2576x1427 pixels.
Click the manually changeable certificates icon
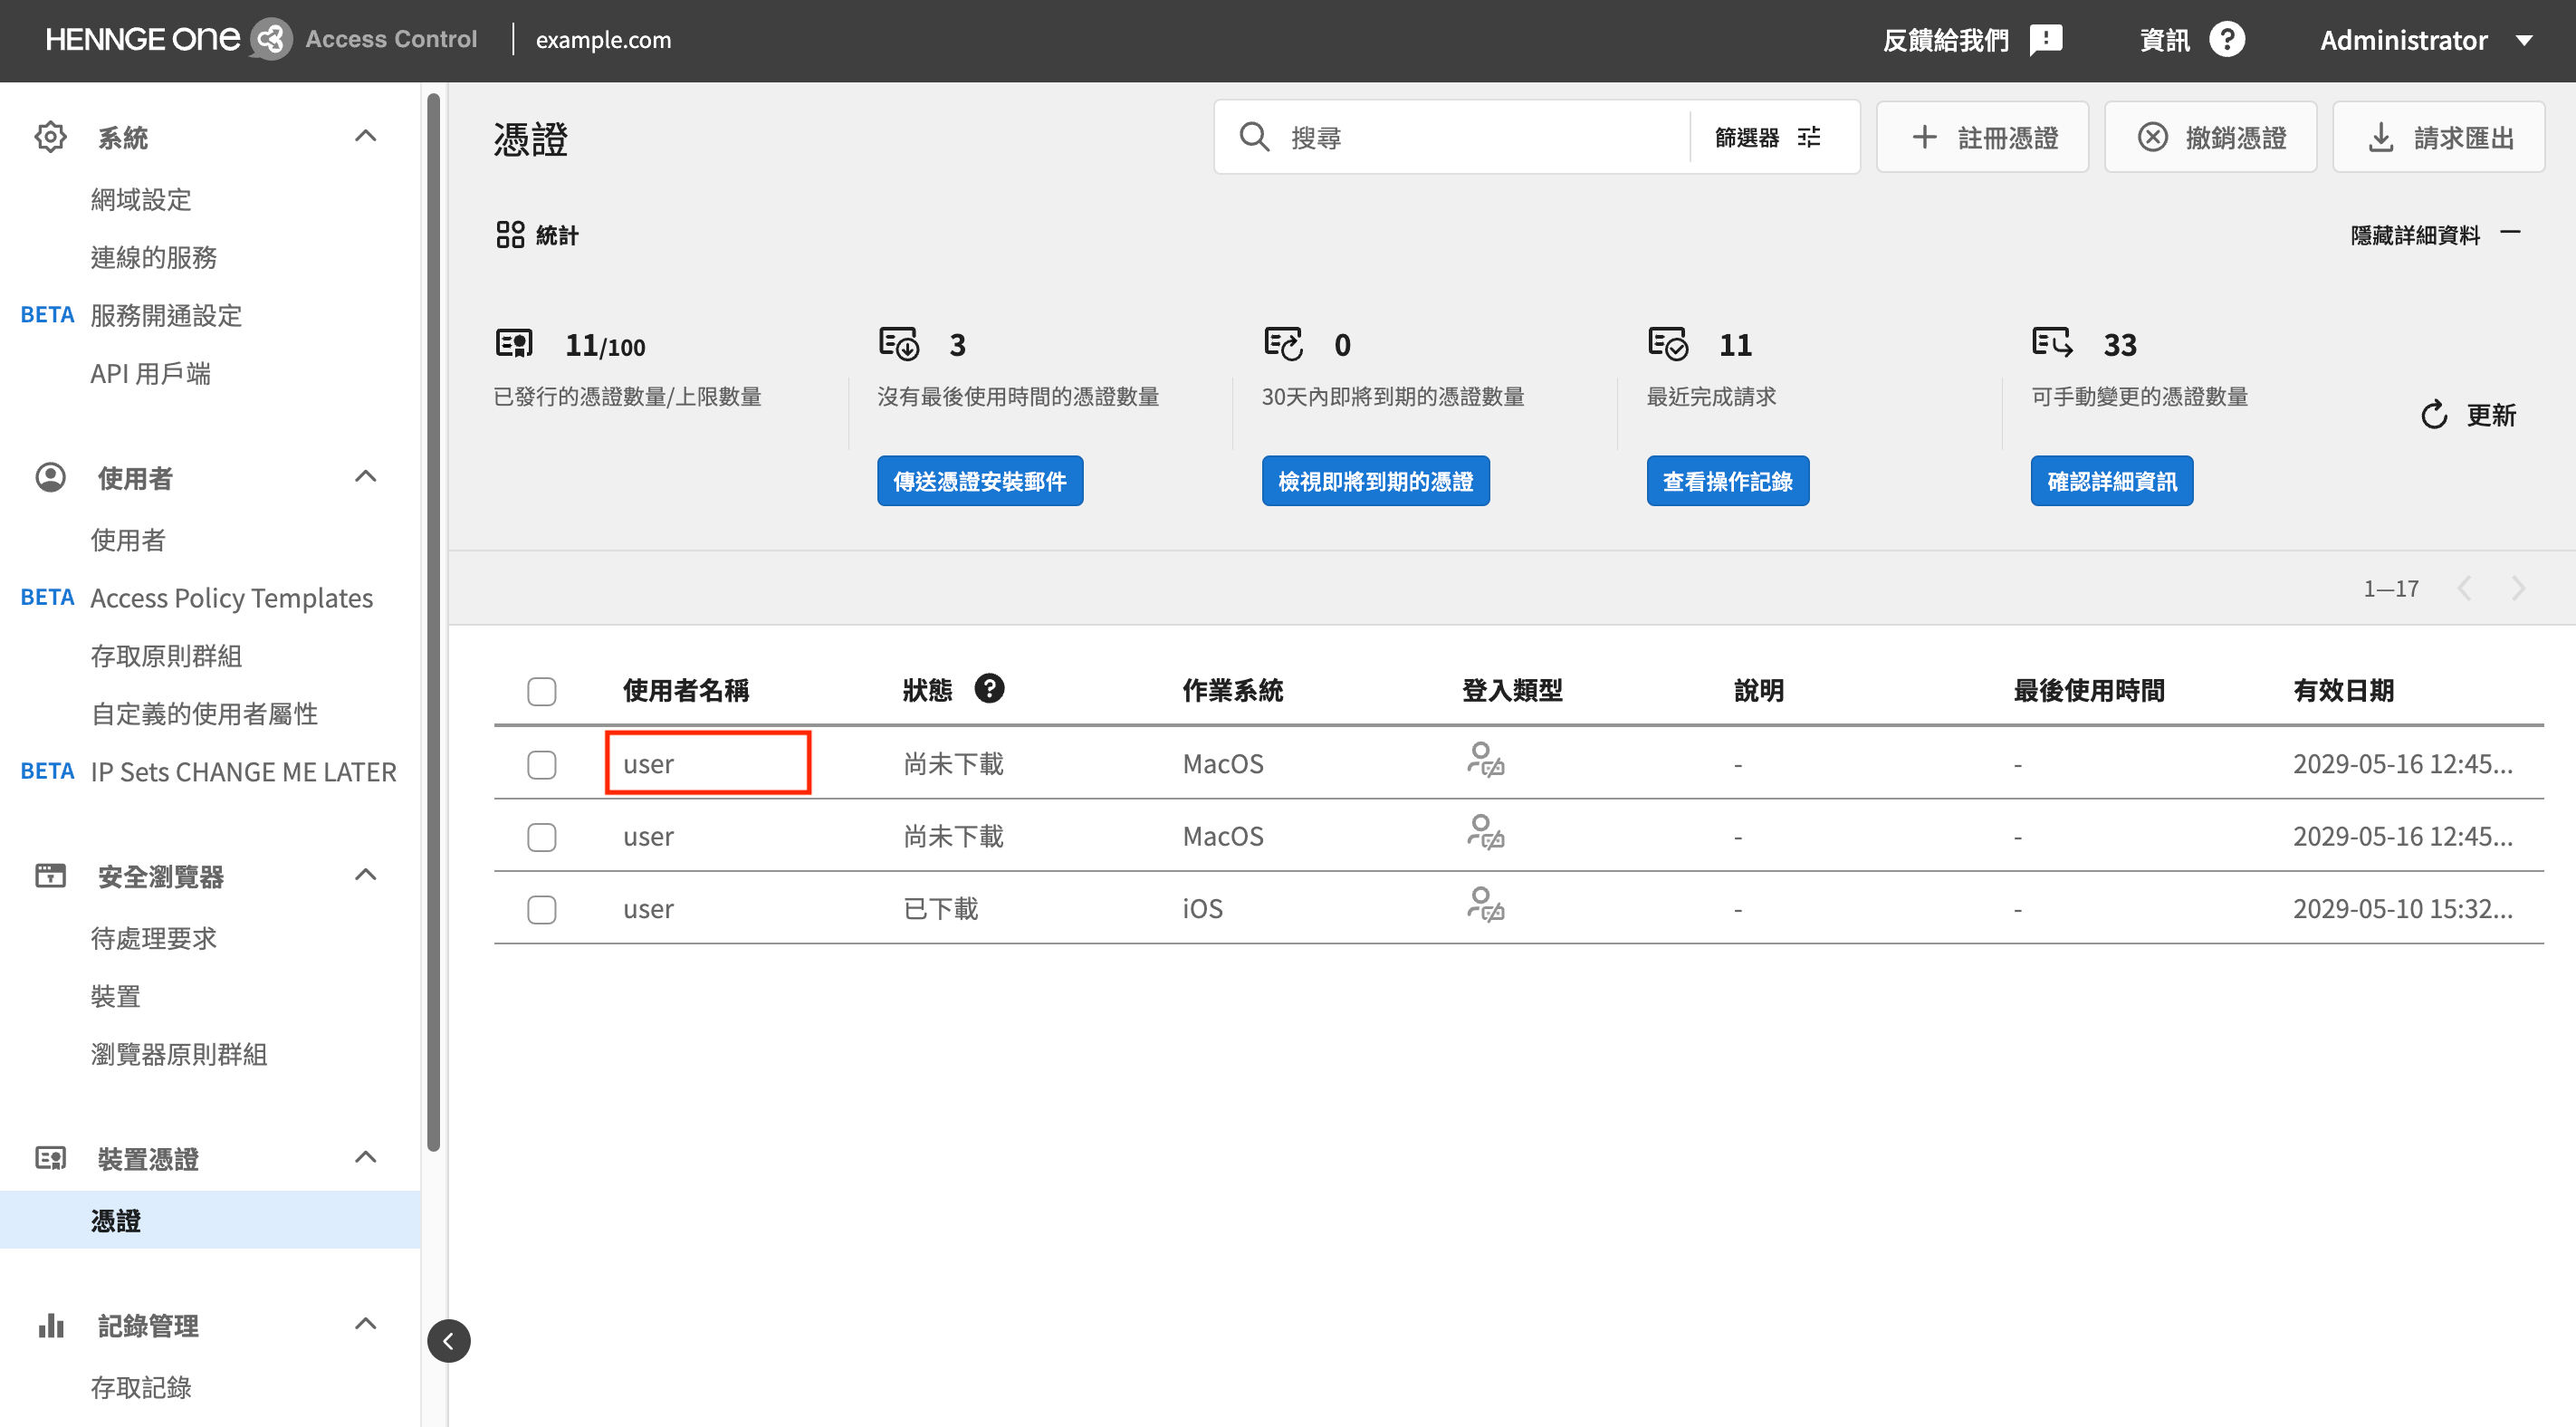pos(2052,342)
